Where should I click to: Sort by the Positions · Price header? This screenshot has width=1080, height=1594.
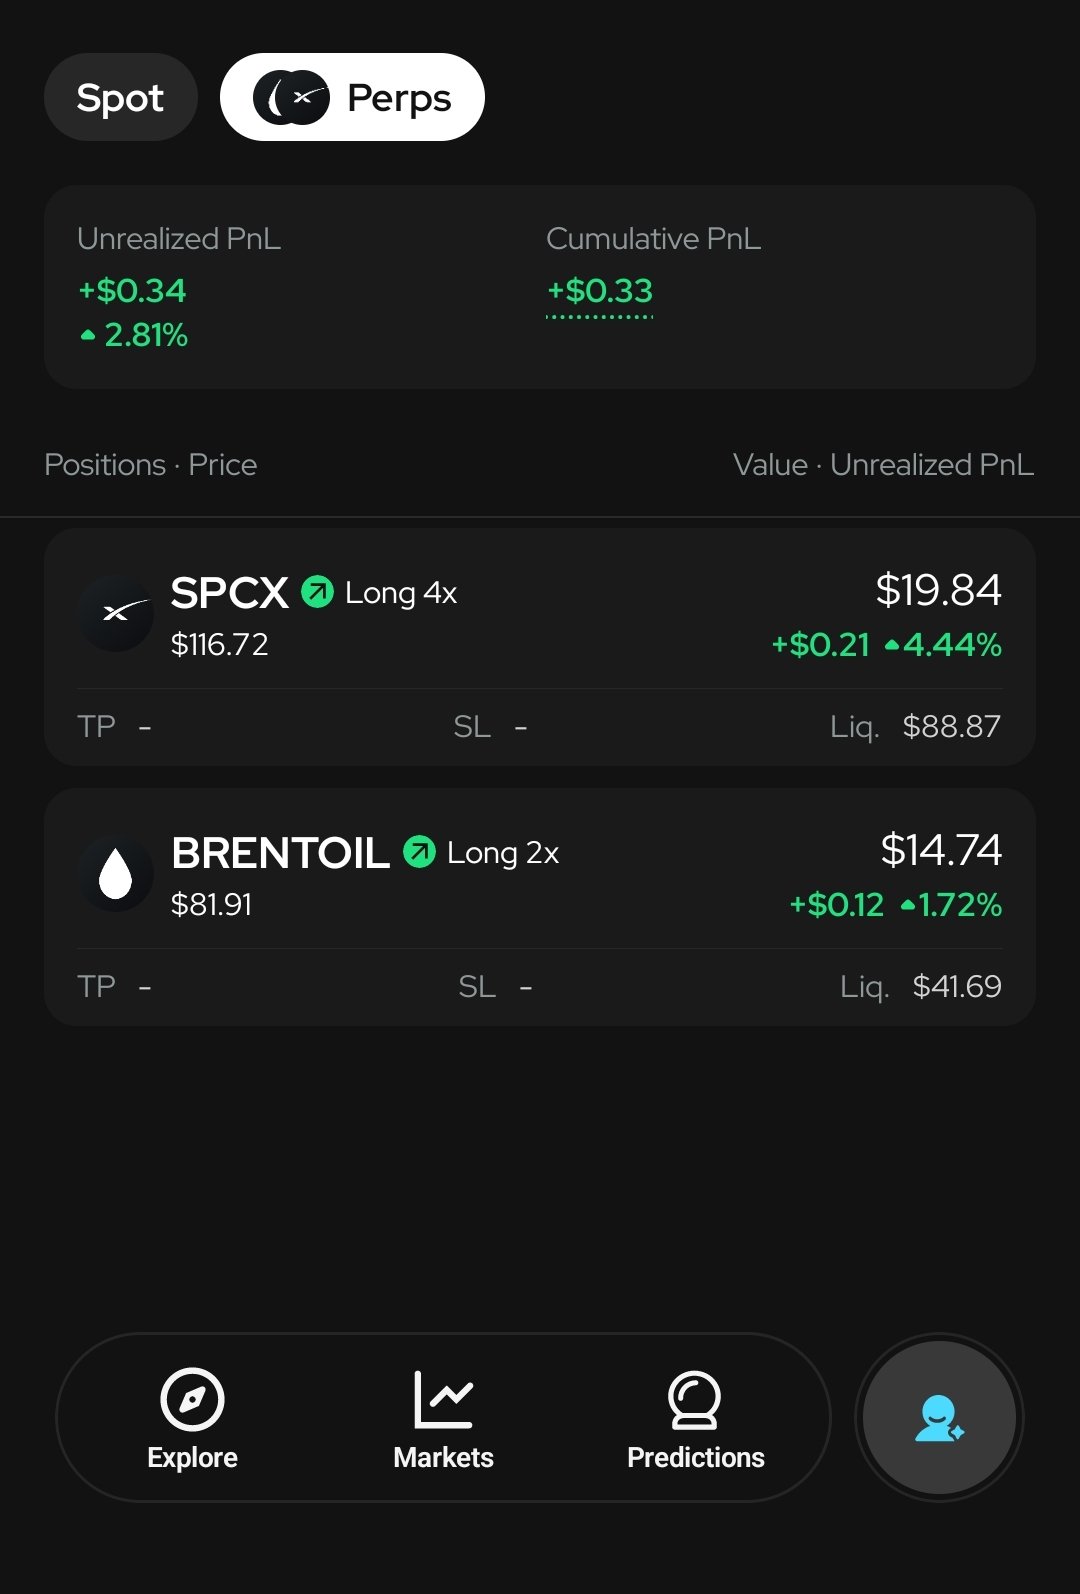(151, 464)
